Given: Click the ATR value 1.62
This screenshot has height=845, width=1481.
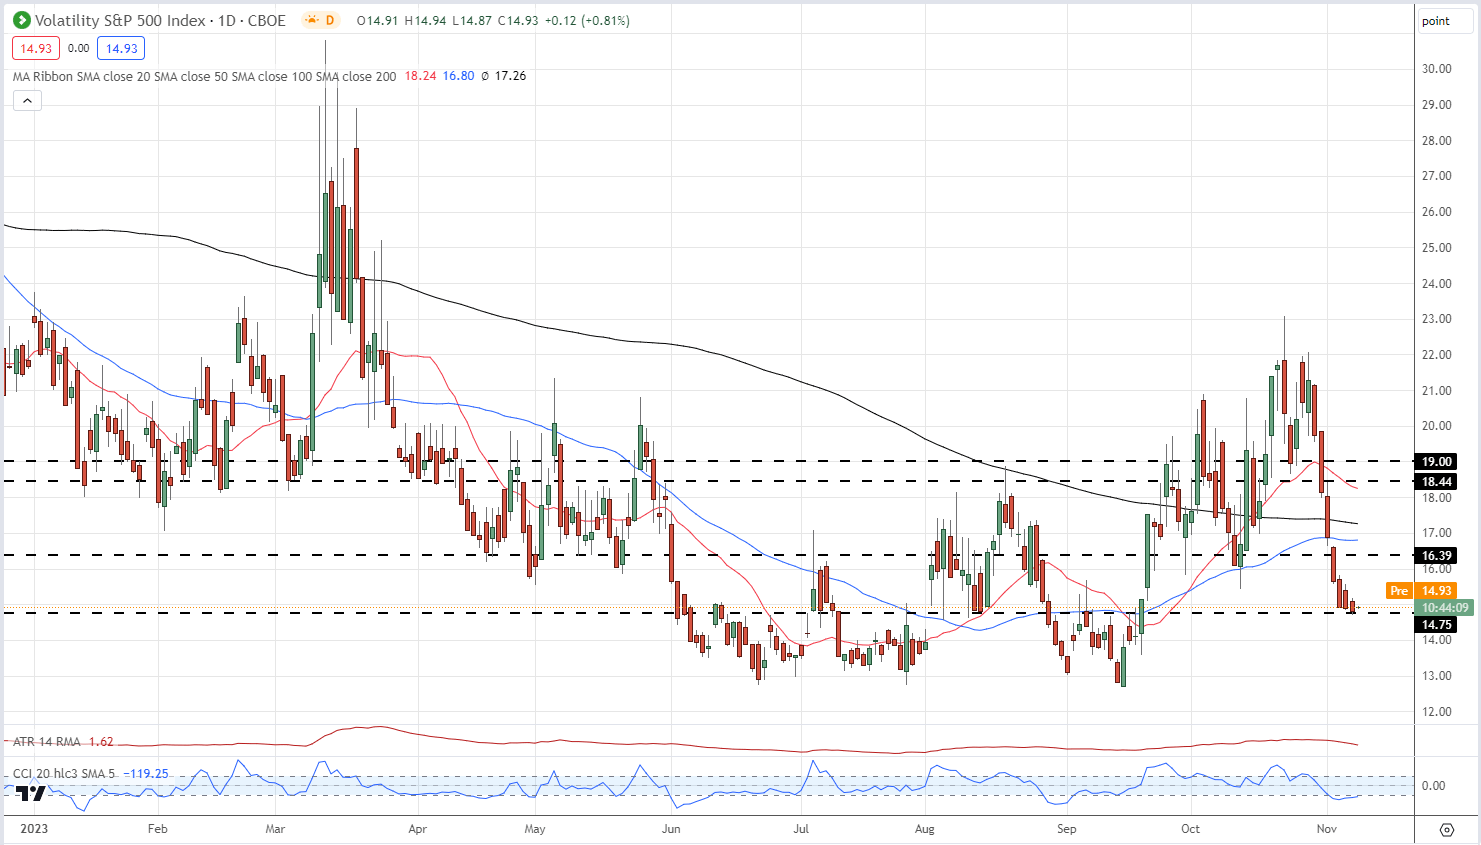Looking at the screenshot, I should coord(101,742).
